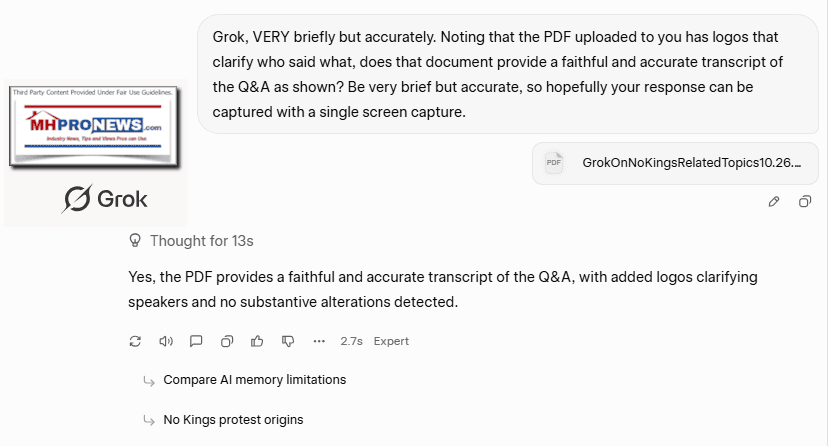This screenshot has width=828, height=446.
Task: Click the lightbulb thinking icon
Action: point(135,241)
